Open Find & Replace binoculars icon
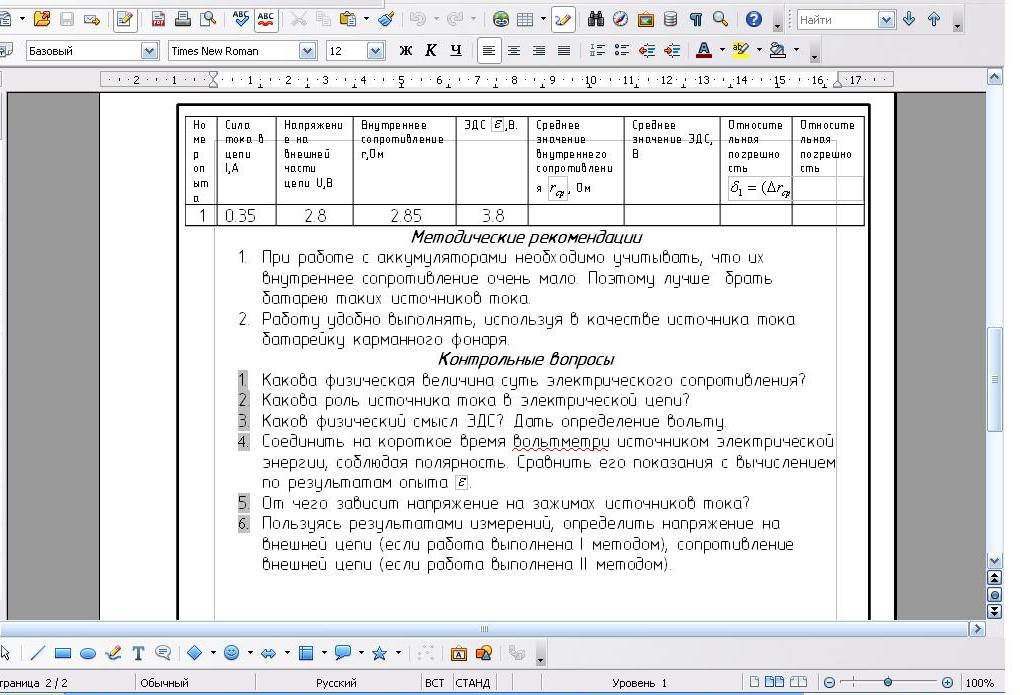This screenshot has height=695, width=1020. coord(595,20)
